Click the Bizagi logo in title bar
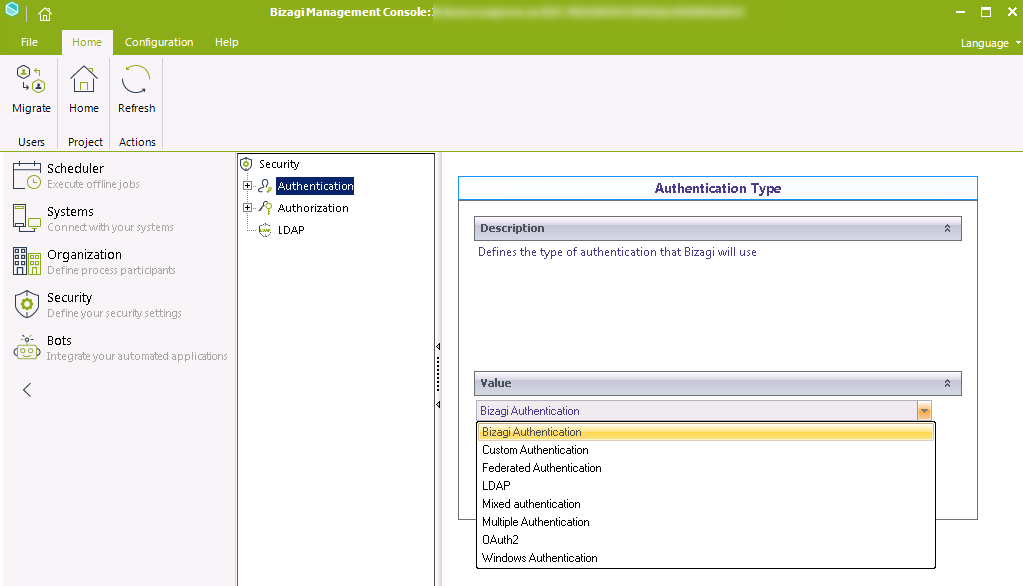The height and width of the screenshot is (586, 1023). [12, 9]
